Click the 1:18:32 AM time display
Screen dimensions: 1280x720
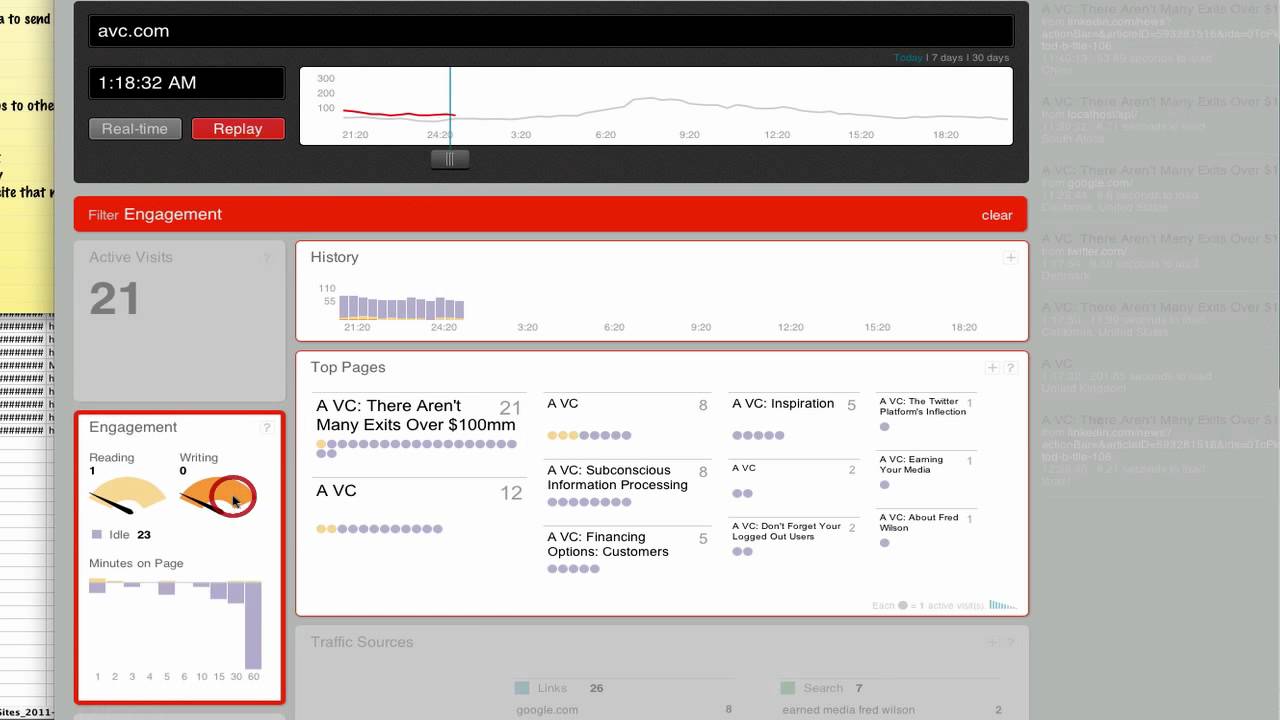(187, 83)
